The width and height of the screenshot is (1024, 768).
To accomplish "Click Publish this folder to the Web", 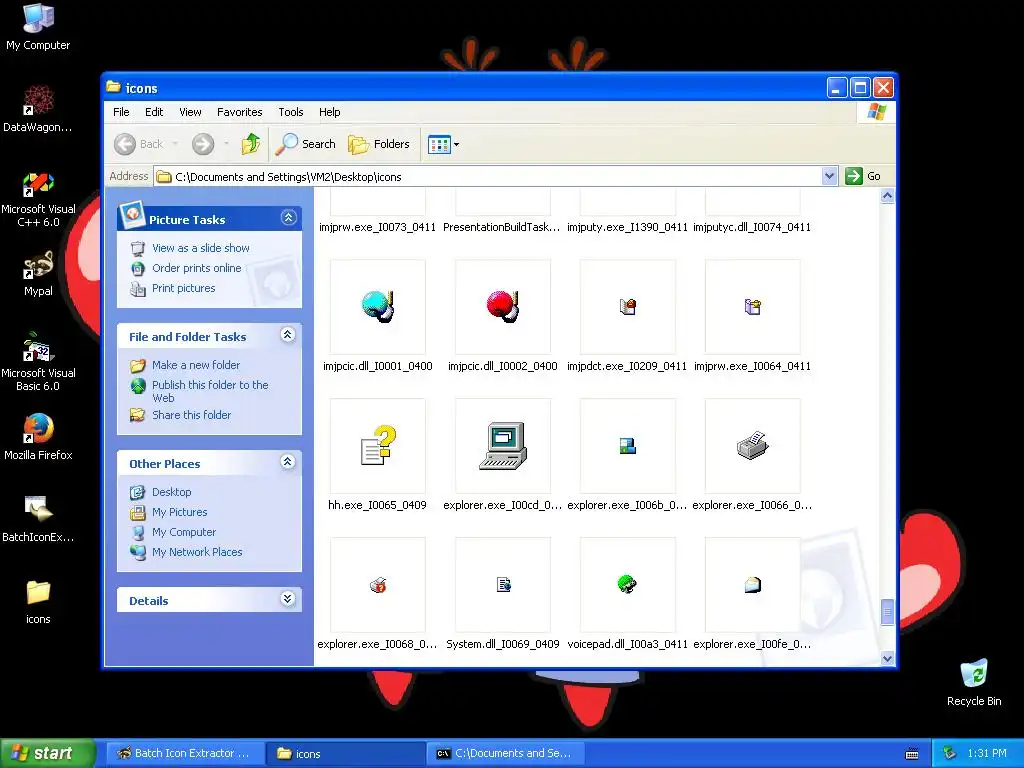I will pos(210,391).
